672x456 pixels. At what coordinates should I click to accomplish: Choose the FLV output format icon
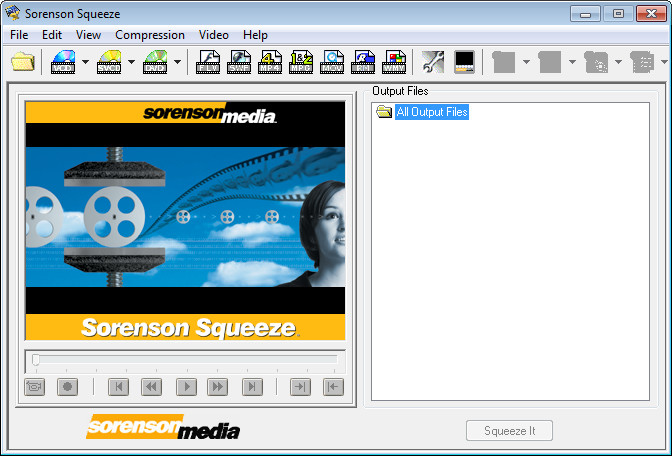click(208, 62)
